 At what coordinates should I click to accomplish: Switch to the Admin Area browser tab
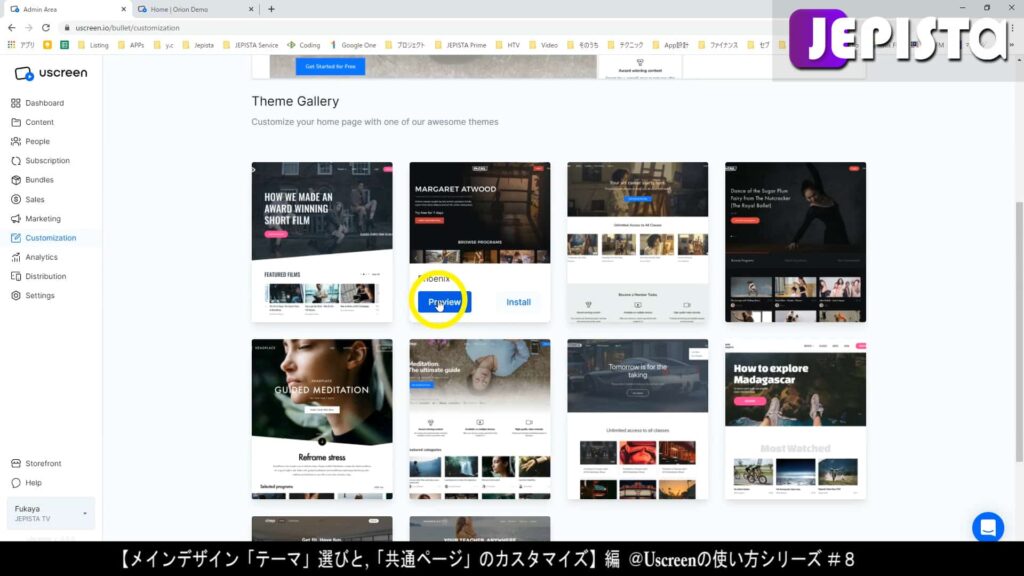pyautogui.click(x=65, y=9)
